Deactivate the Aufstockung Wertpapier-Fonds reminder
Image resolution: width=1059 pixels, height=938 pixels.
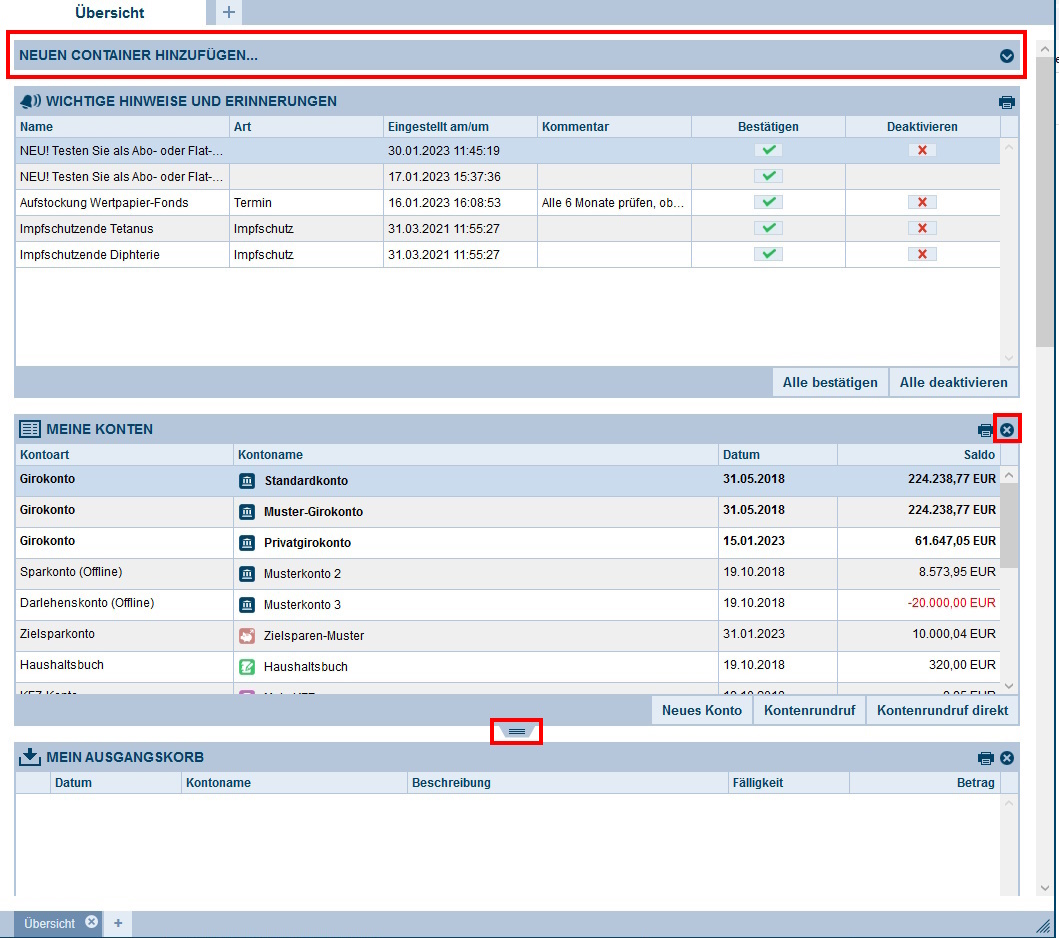tap(922, 202)
